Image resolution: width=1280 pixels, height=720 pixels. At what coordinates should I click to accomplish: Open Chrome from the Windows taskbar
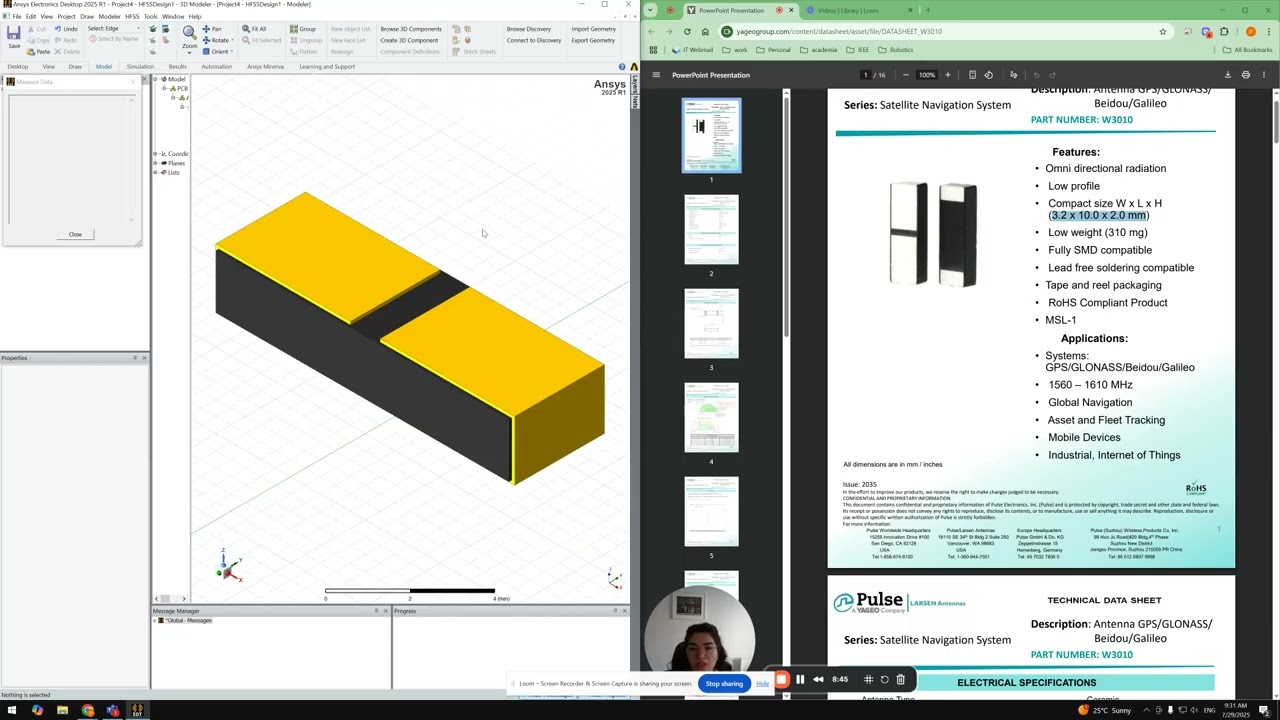tap(87, 711)
